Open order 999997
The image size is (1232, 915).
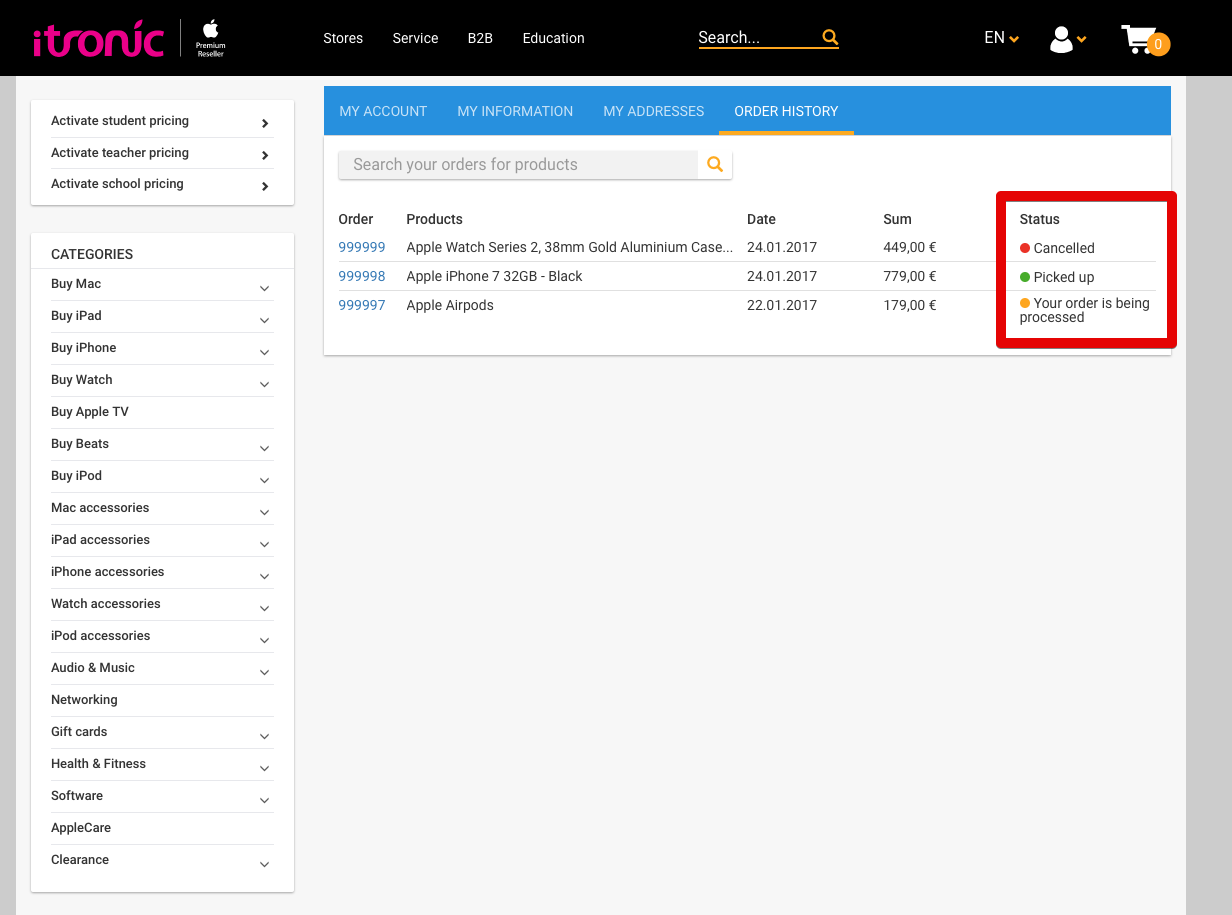pyautogui.click(x=362, y=305)
